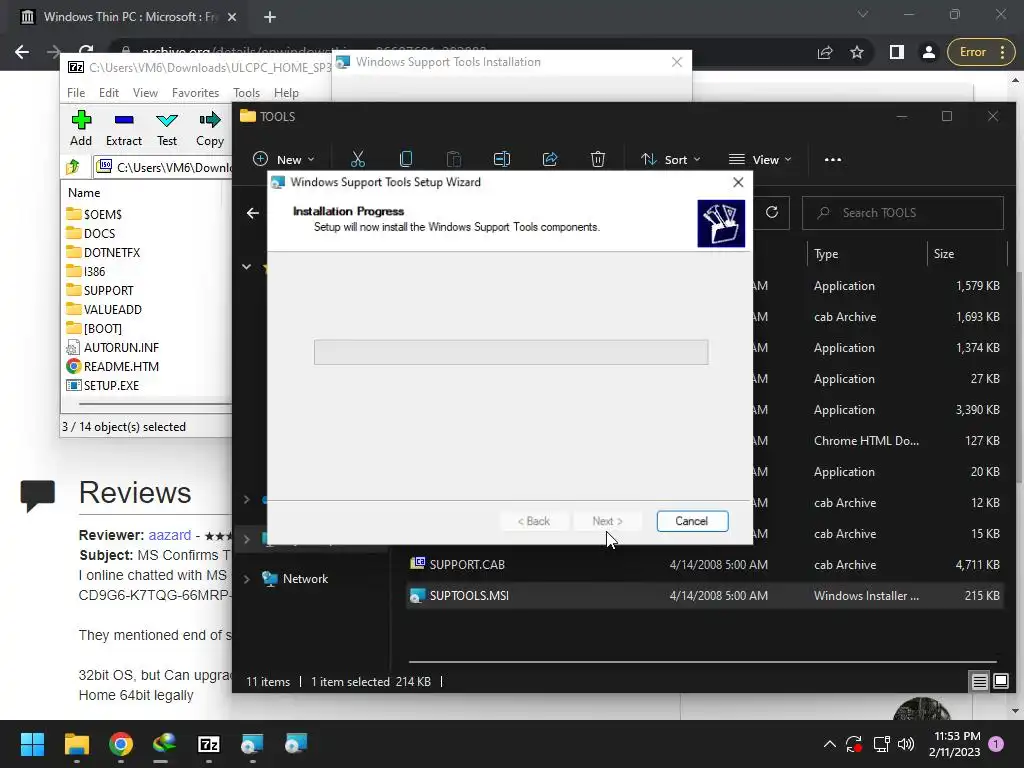Click Share icon in TOOLS Explorer toolbar
This screenshot has width=1024, height=768.
(x=550, y=159)
